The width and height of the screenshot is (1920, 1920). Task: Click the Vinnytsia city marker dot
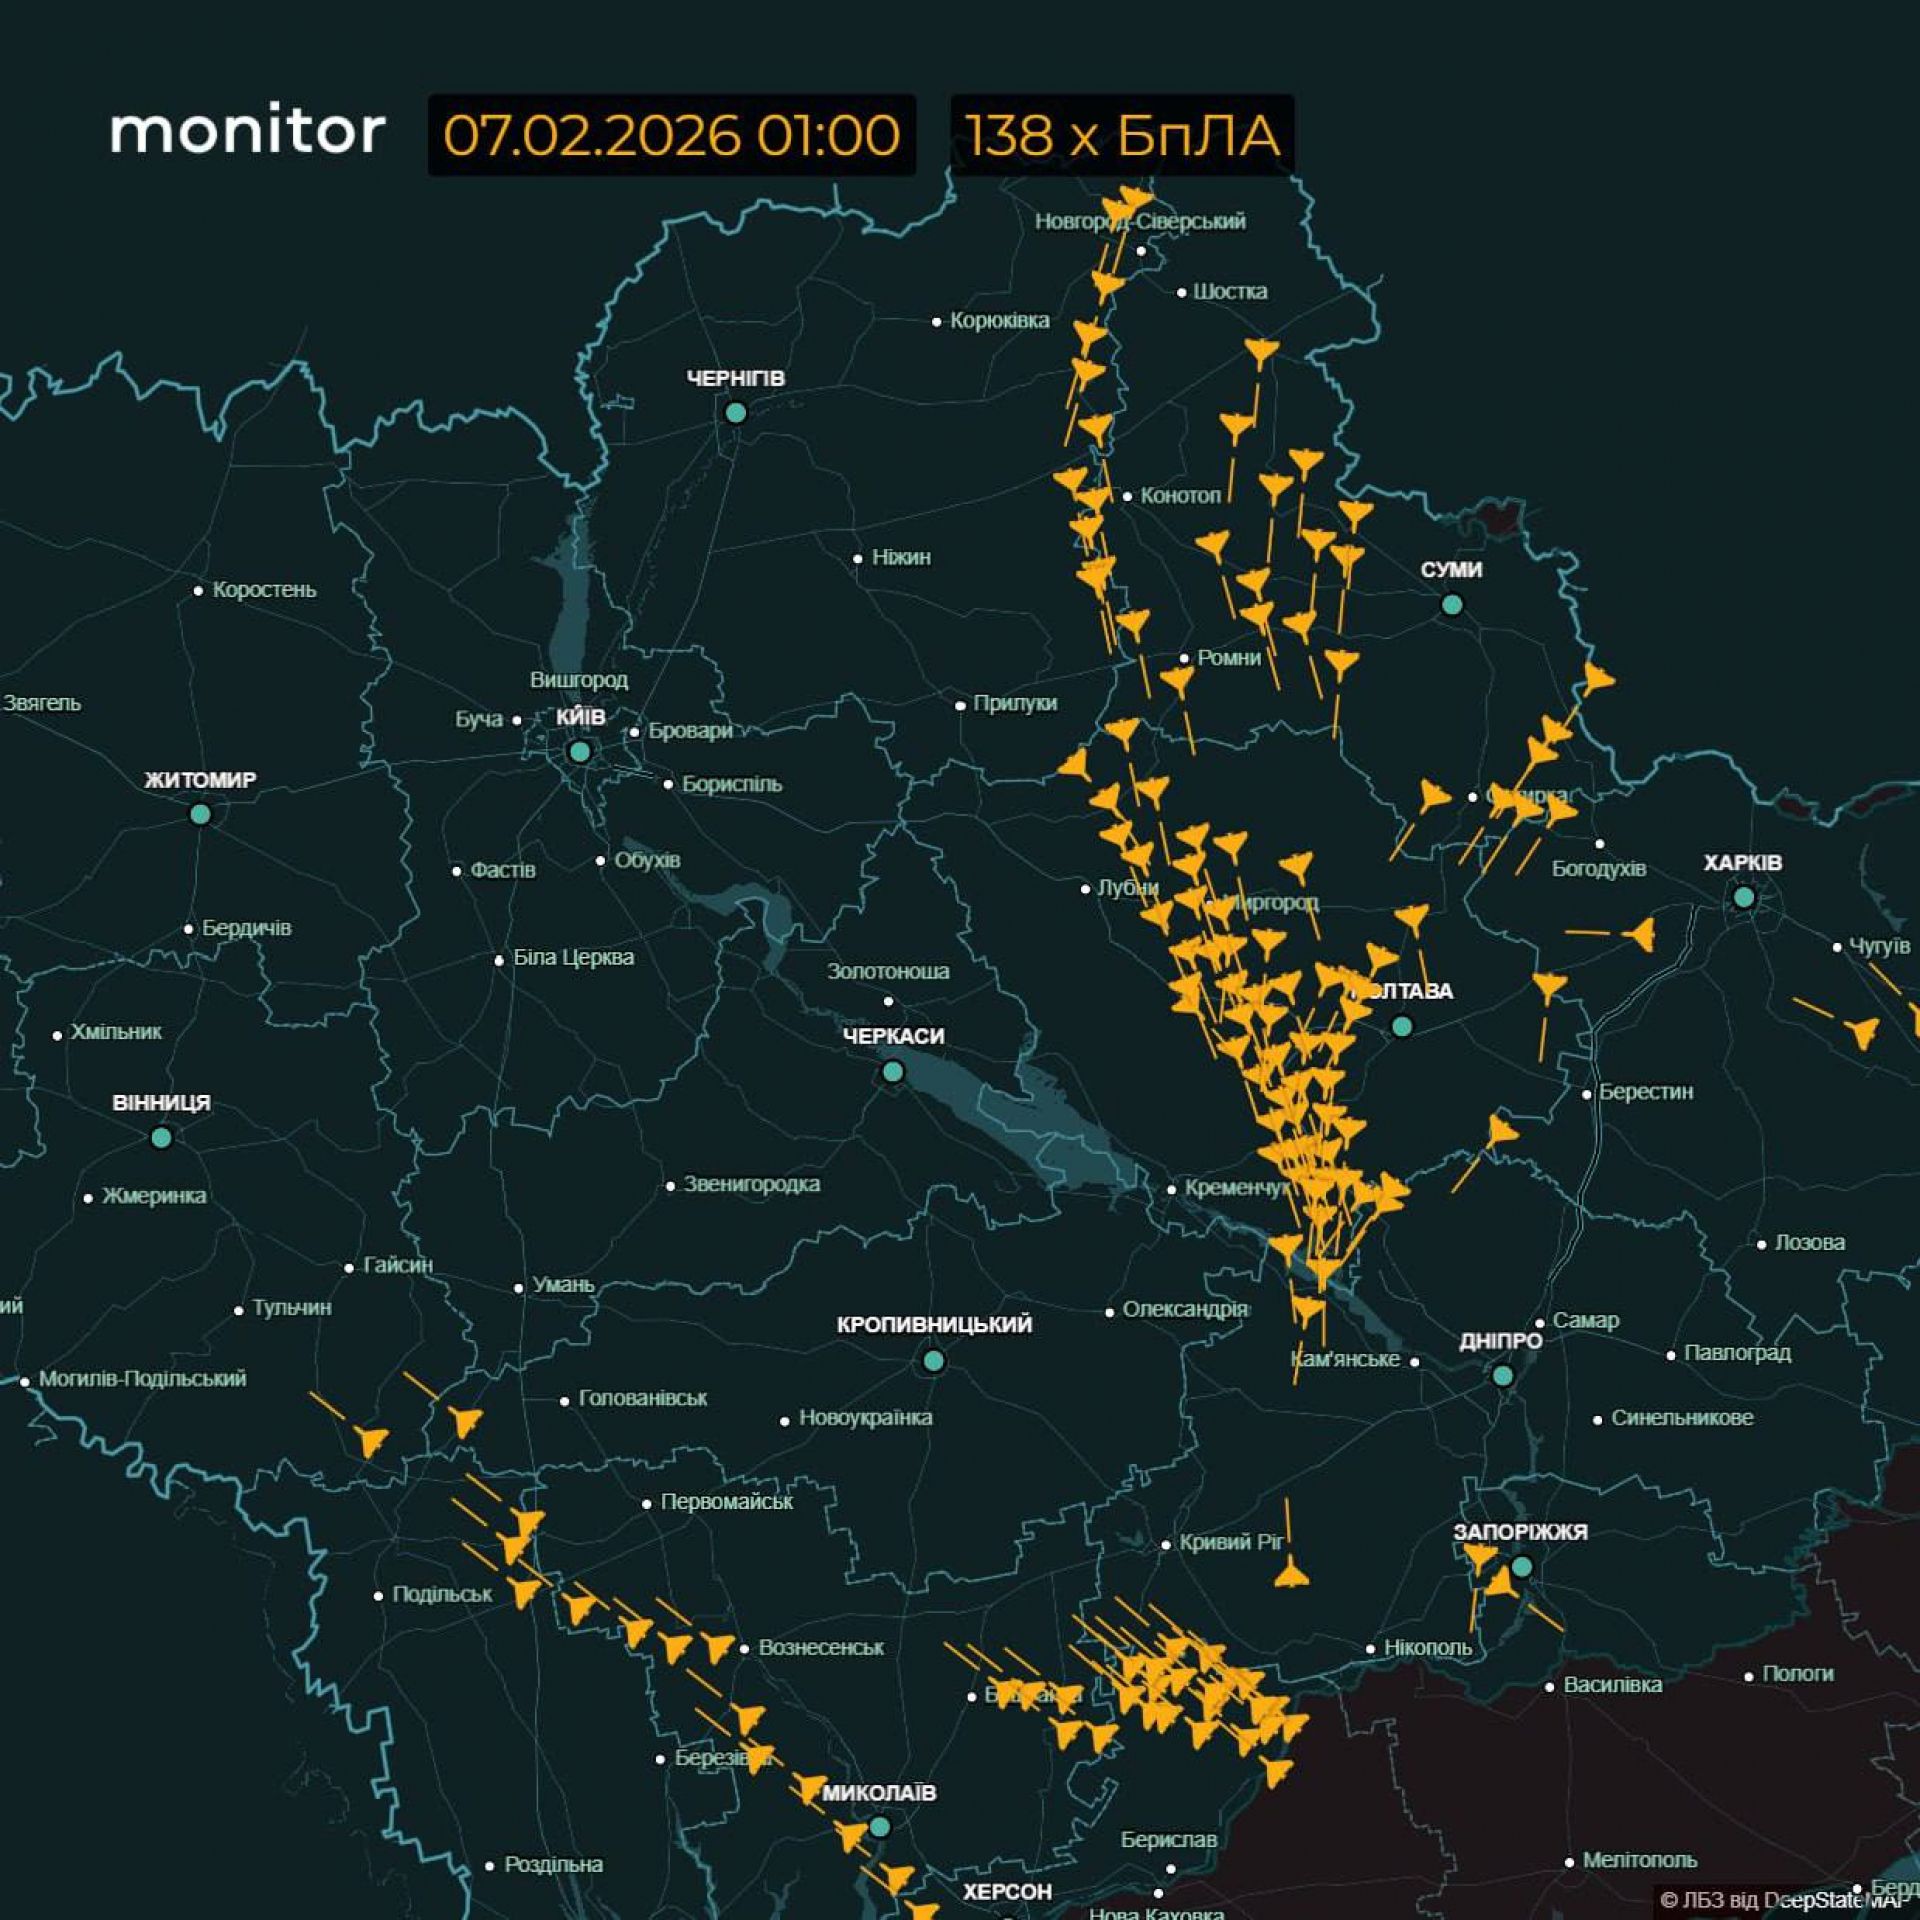pyautogui.click(x=161, y=1137)
